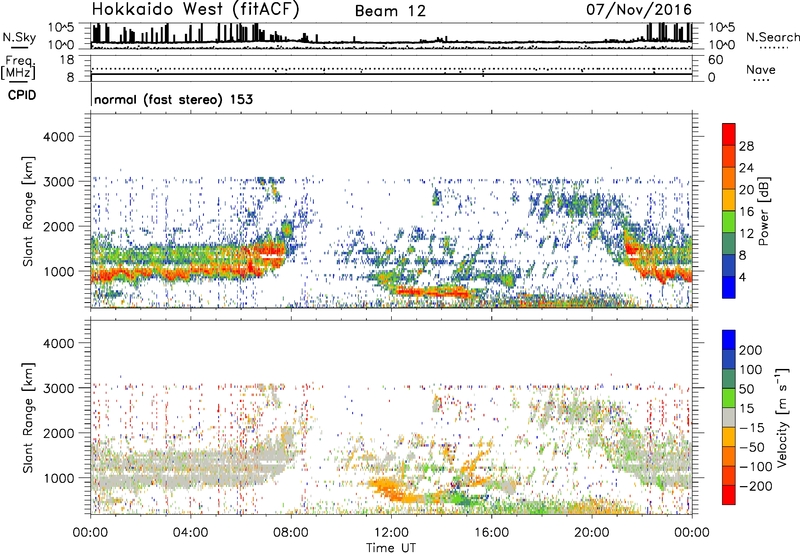Image resolution: width=800 pixels, height=554 pixels.
Task: Click the power plot 'Slant Range [km]' label
Action: coord(29,211)
